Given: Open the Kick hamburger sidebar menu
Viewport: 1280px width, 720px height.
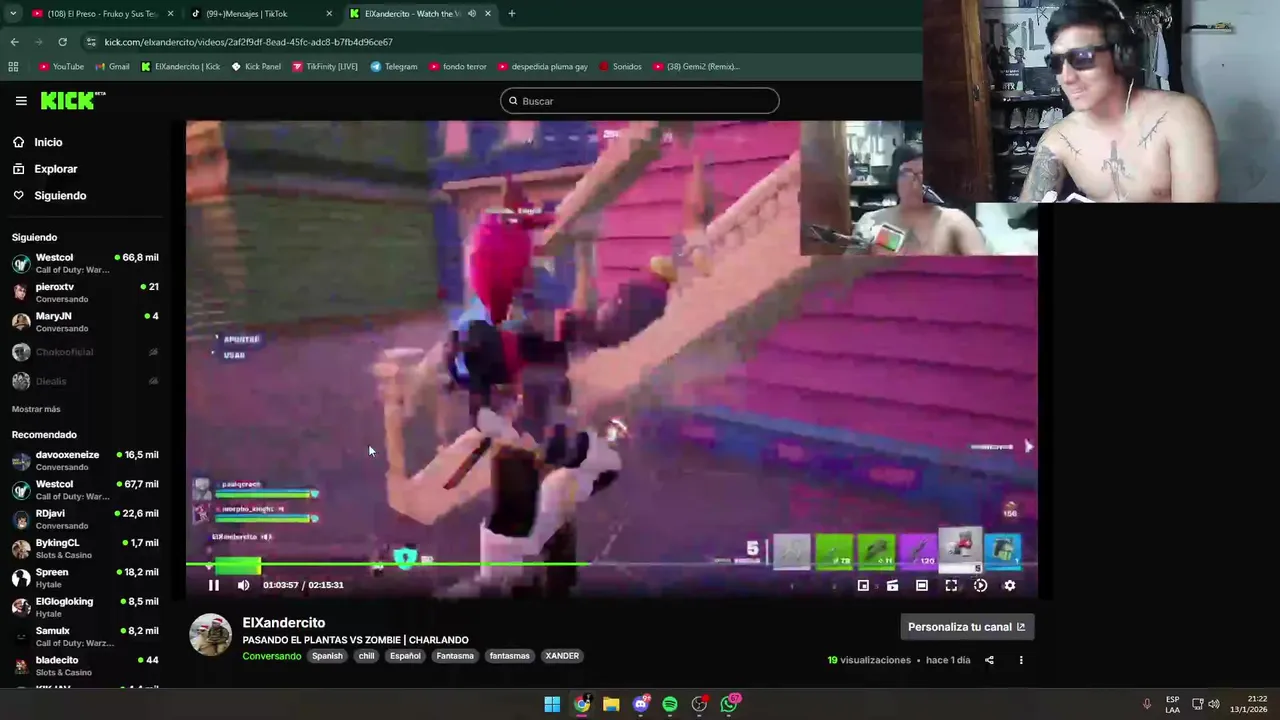Looking at the screenshot, I should point(21,101).
